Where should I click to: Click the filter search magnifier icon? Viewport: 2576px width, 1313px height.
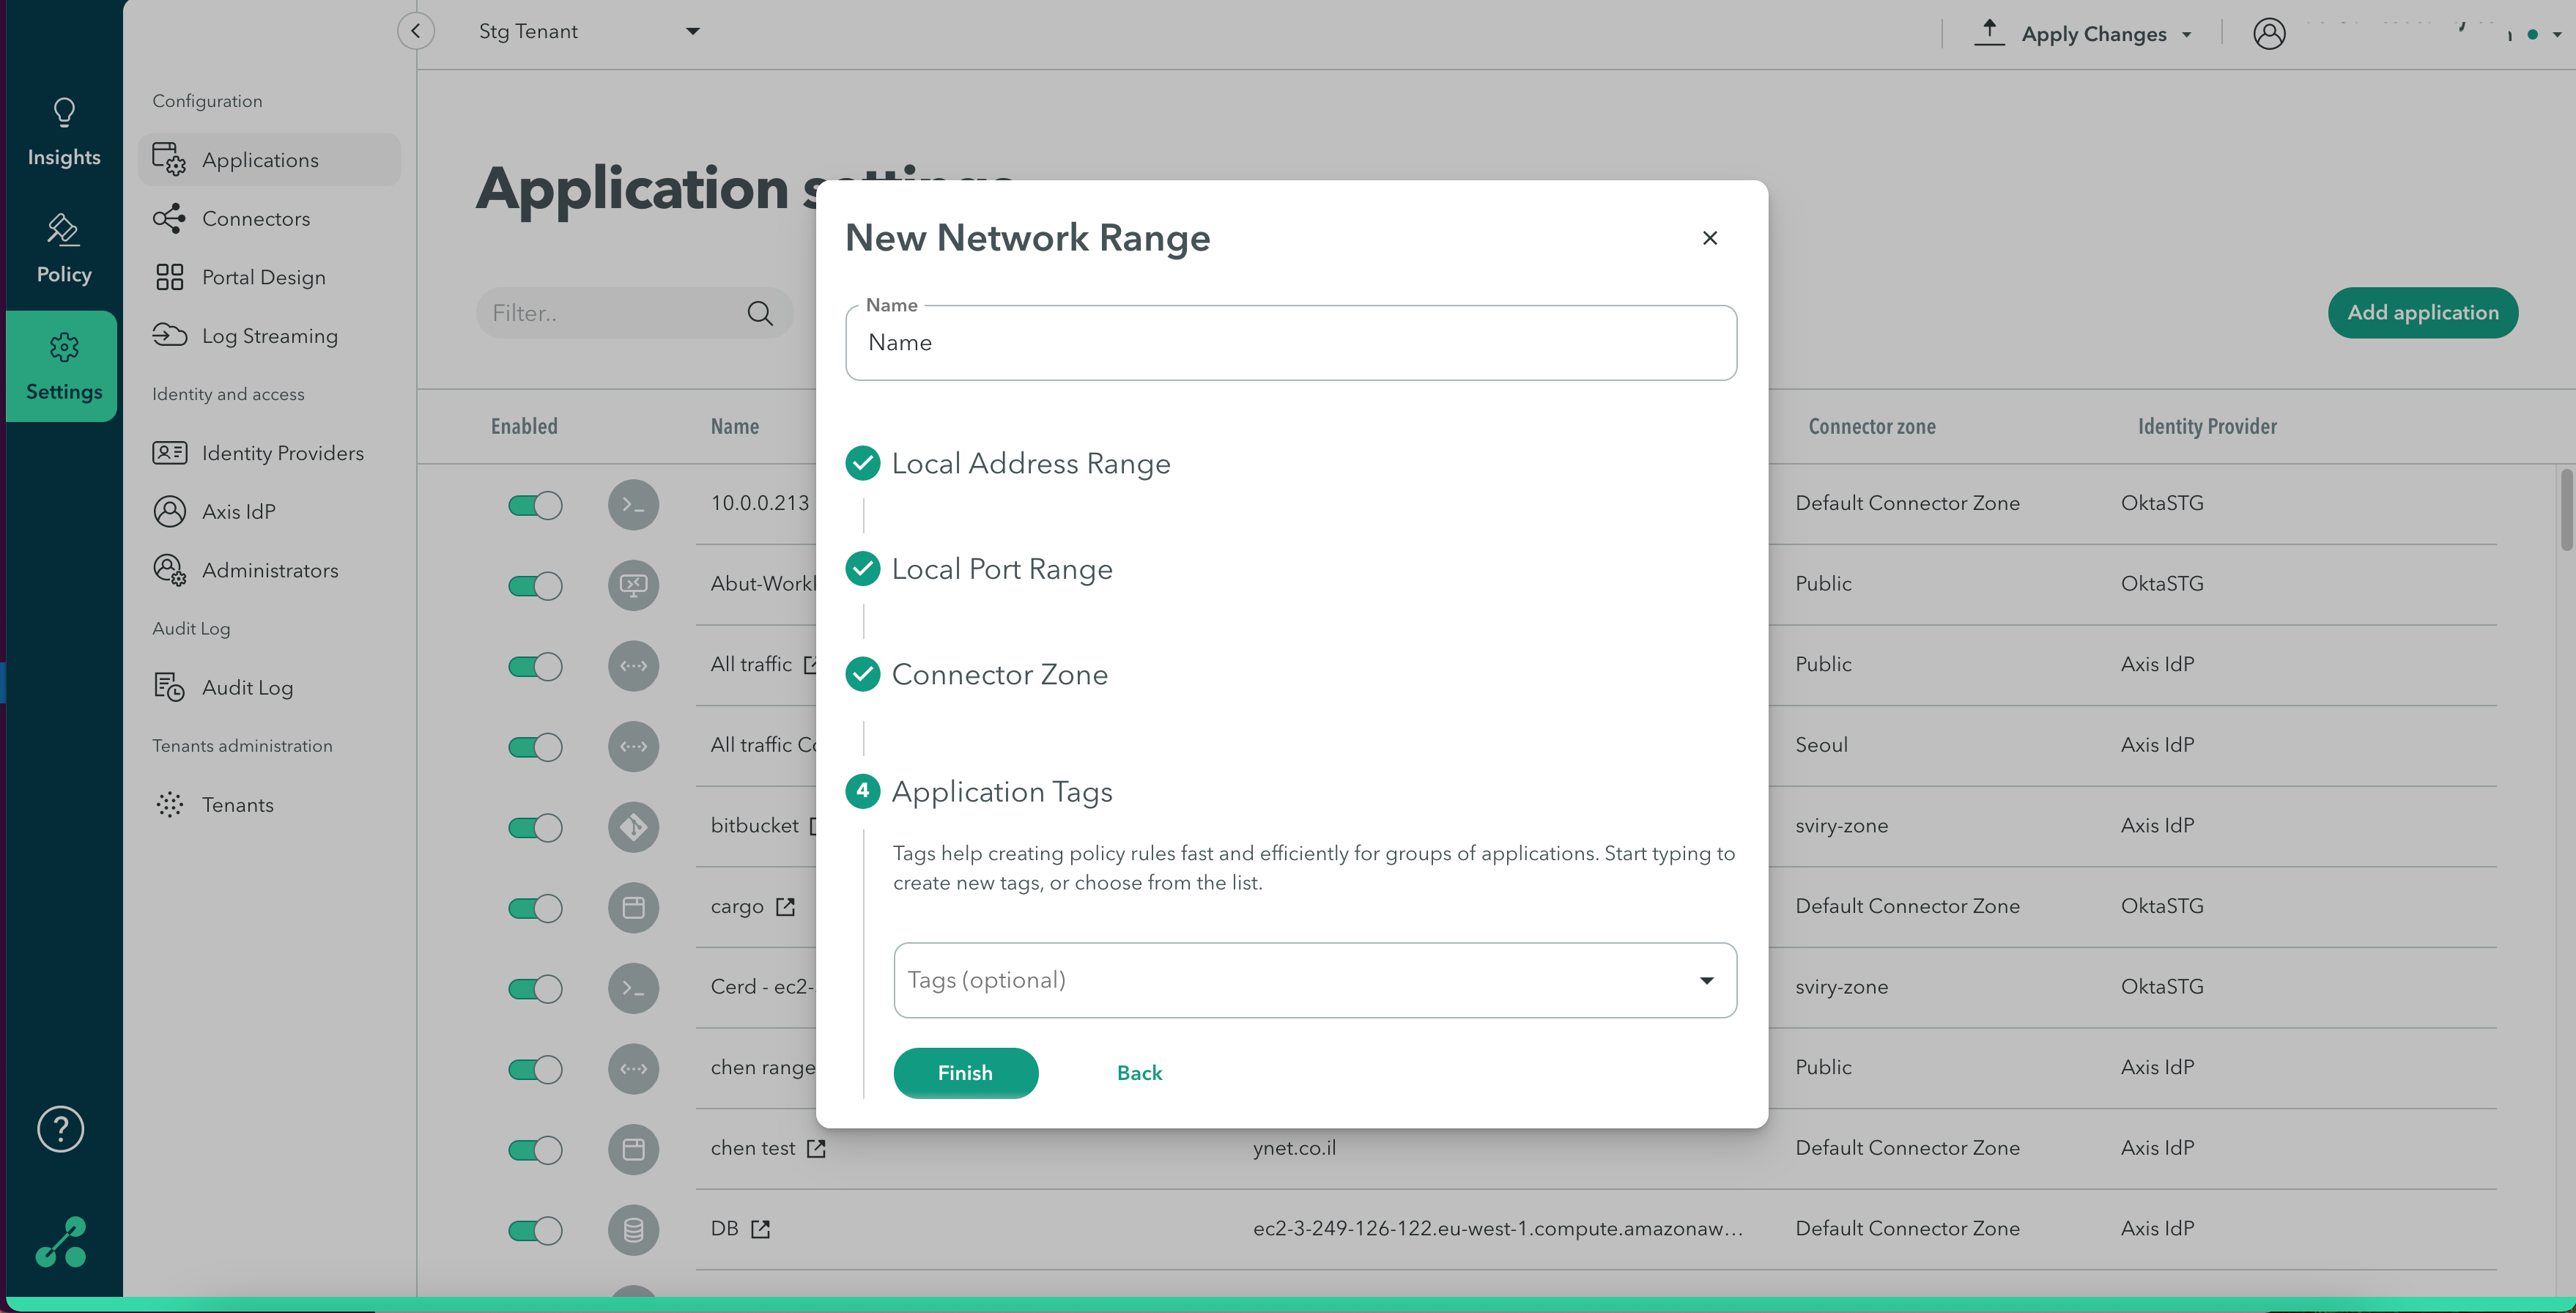pos(760,314)
